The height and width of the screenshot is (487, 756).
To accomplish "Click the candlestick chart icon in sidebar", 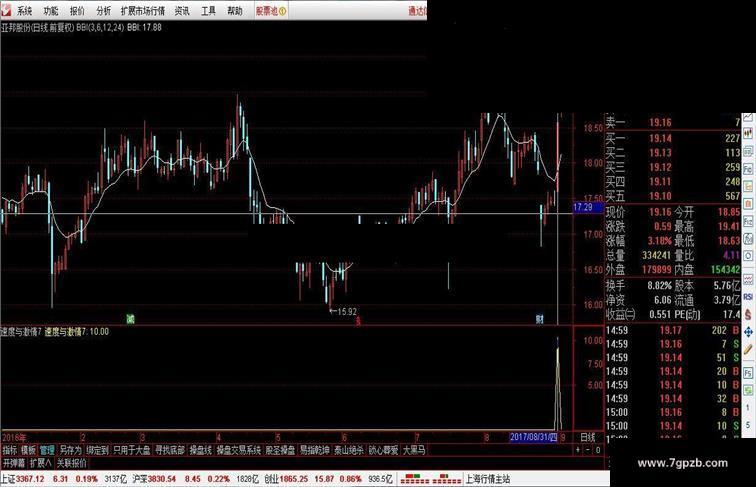I will coord(748,133).
